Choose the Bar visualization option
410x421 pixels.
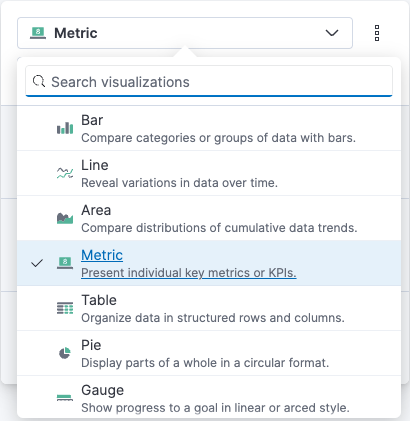tap(209, 128)
